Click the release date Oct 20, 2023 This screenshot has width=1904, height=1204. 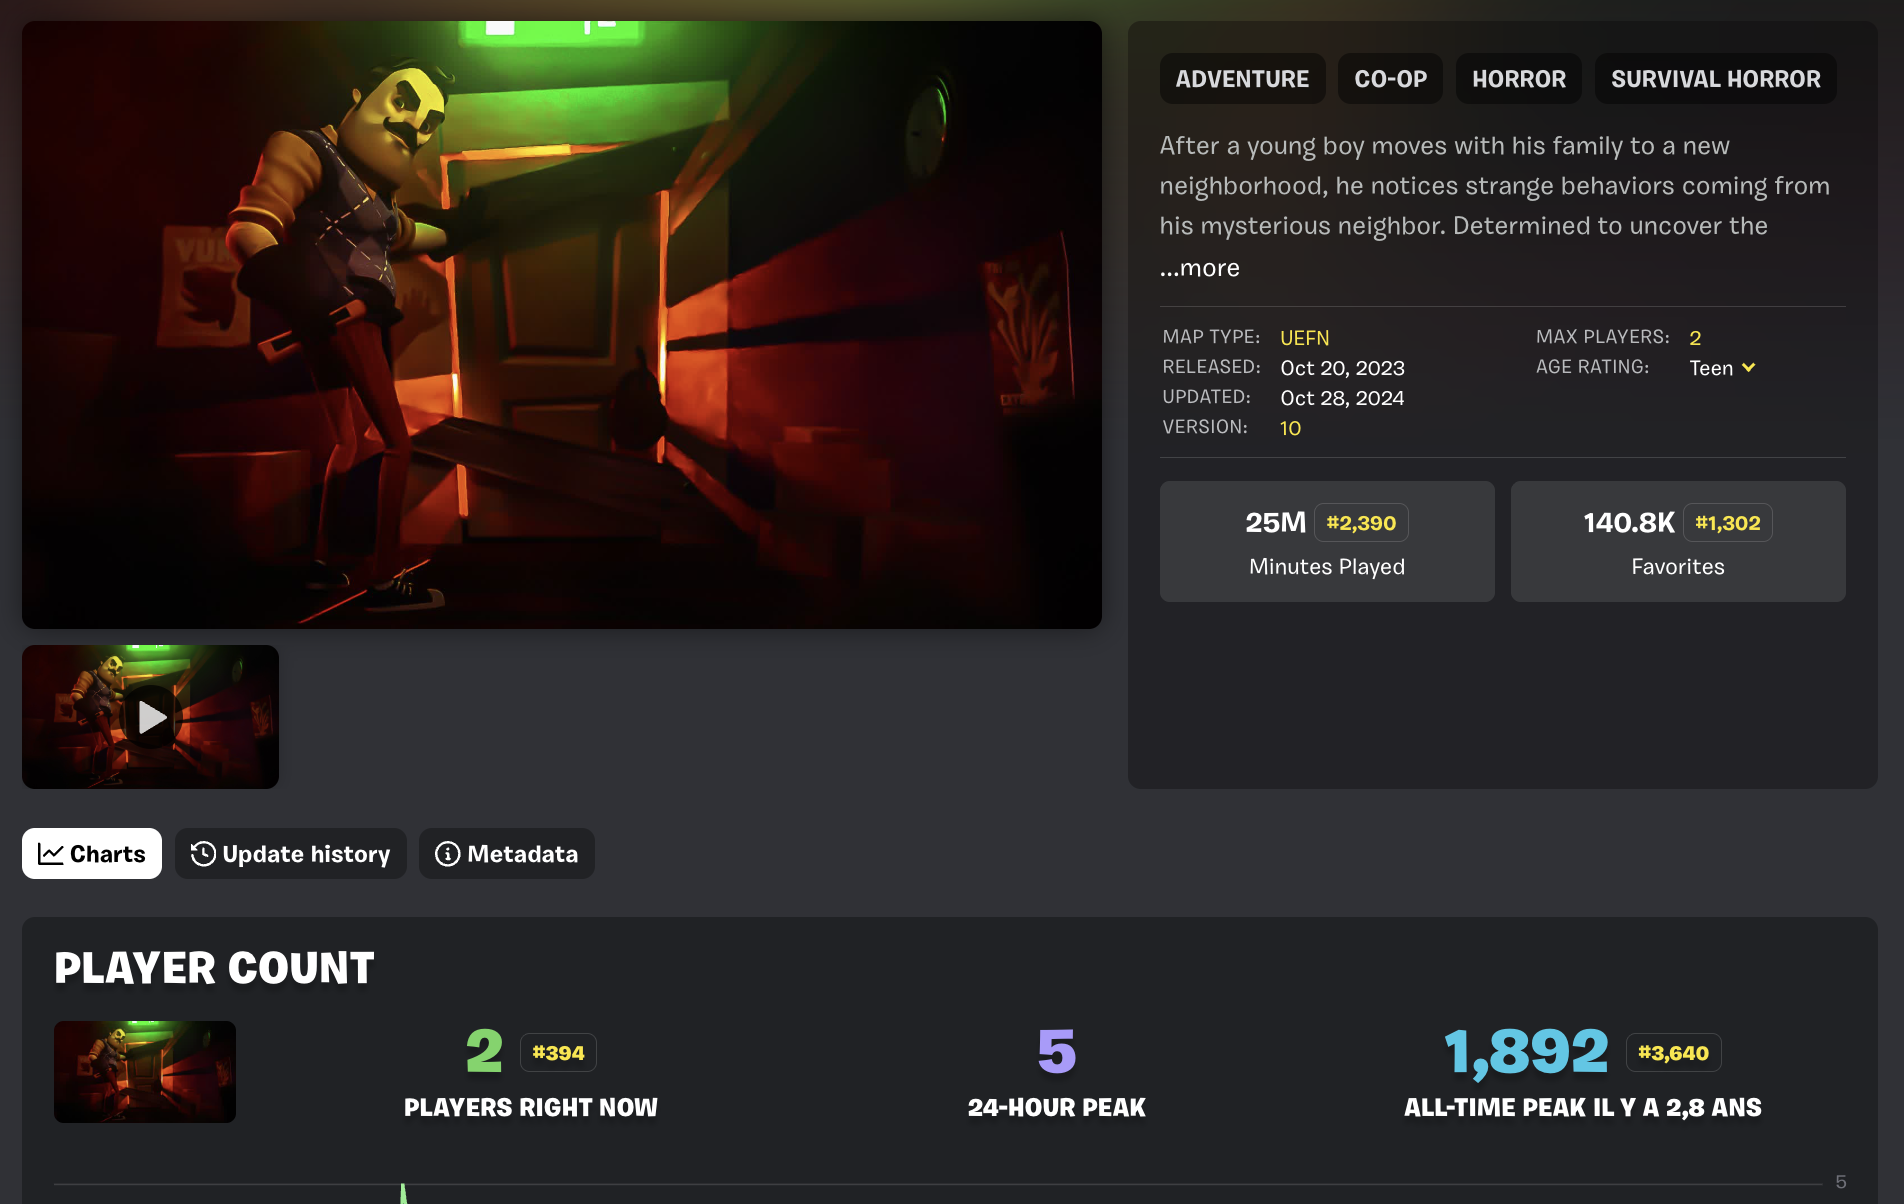pyautogui.click(x=1342, y=368)
